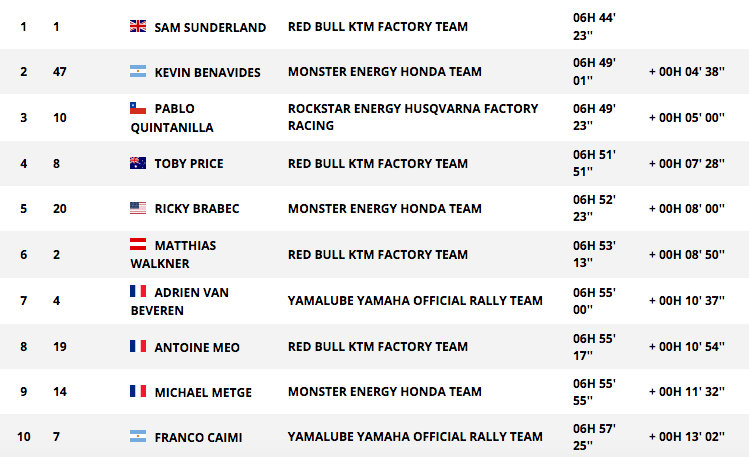Click bike number 47 in second row

(x=60, y=72)
